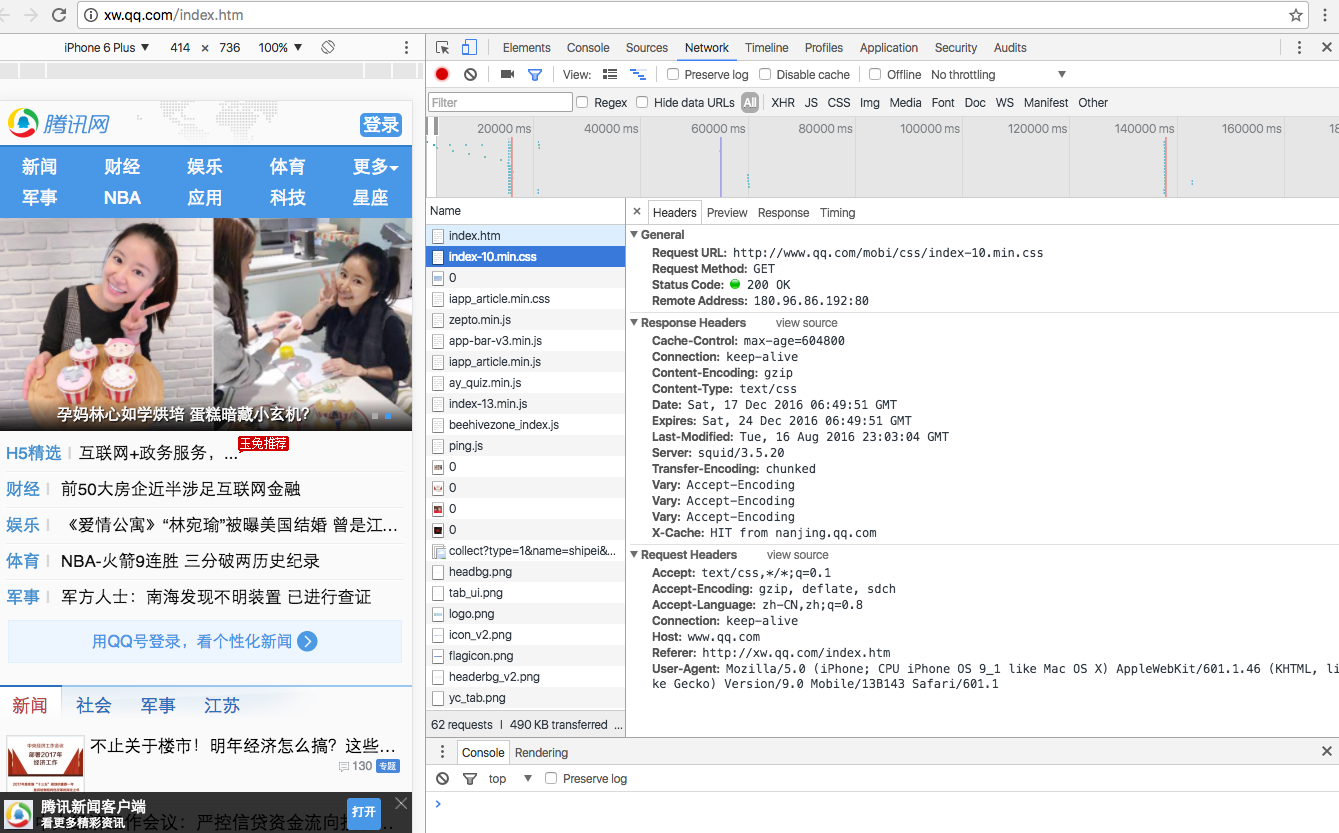Image resolution: width=1339 pixels, height=833 pixels.
Task: Clear the network log
Action: [470, 74]
